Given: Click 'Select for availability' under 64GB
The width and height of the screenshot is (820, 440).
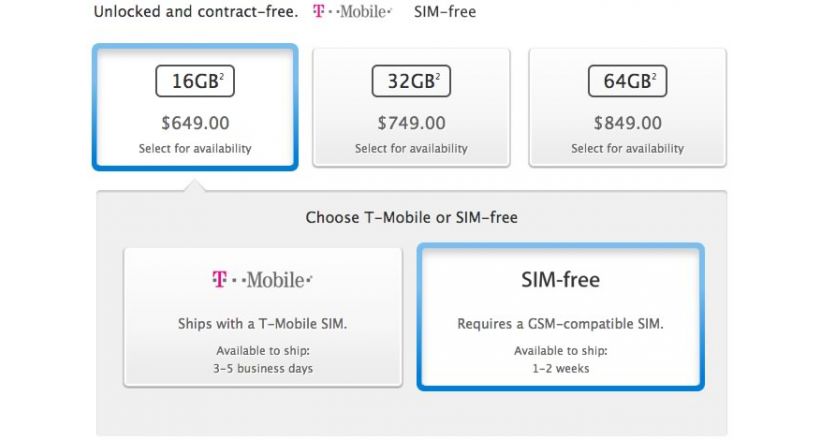Looking at the screenshot, I should pyautogui.click(x=628, y=149).
